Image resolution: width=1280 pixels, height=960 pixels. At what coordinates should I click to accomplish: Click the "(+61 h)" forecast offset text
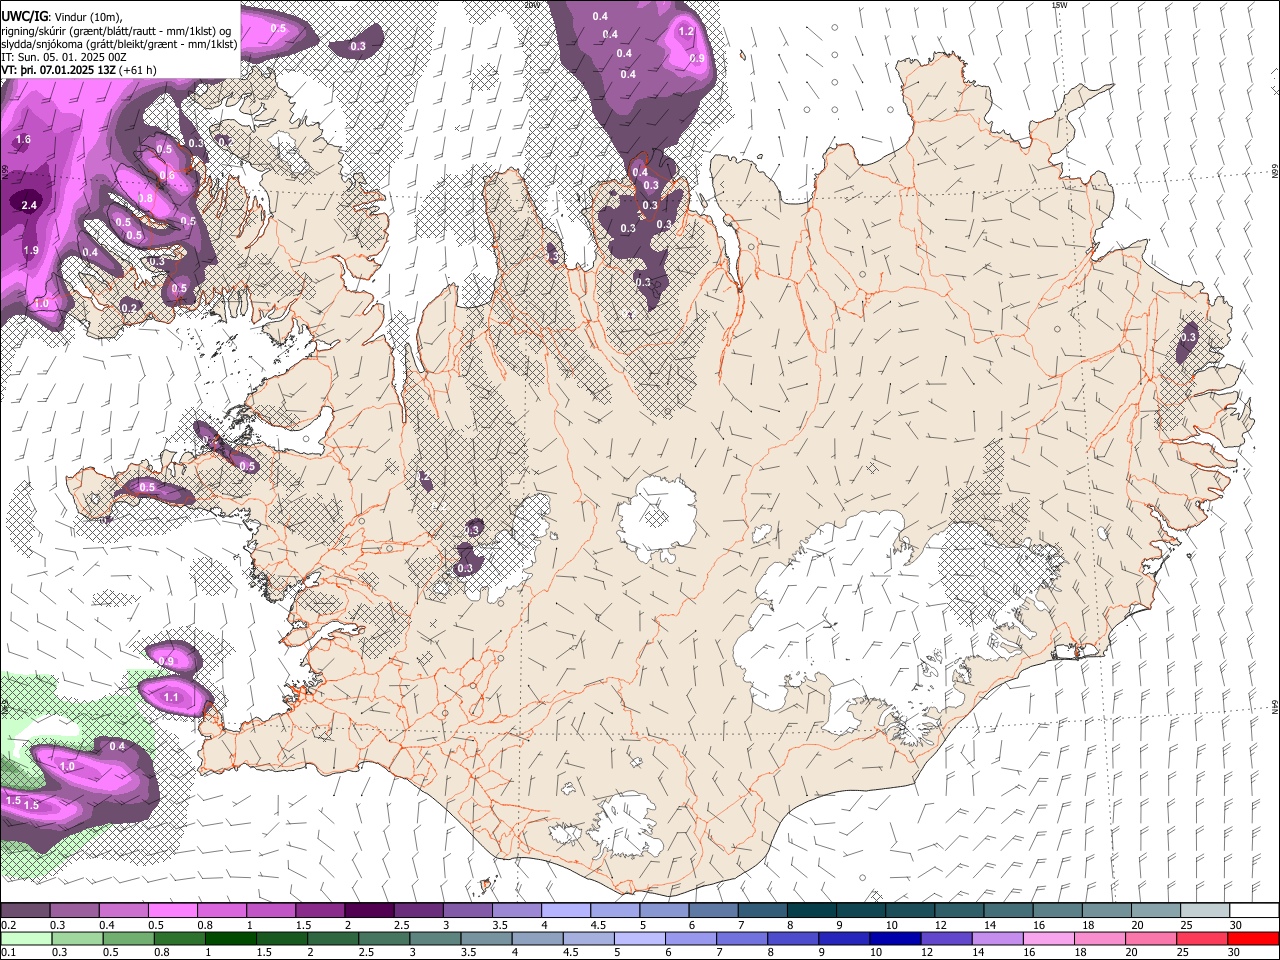(x=138, y=71)
